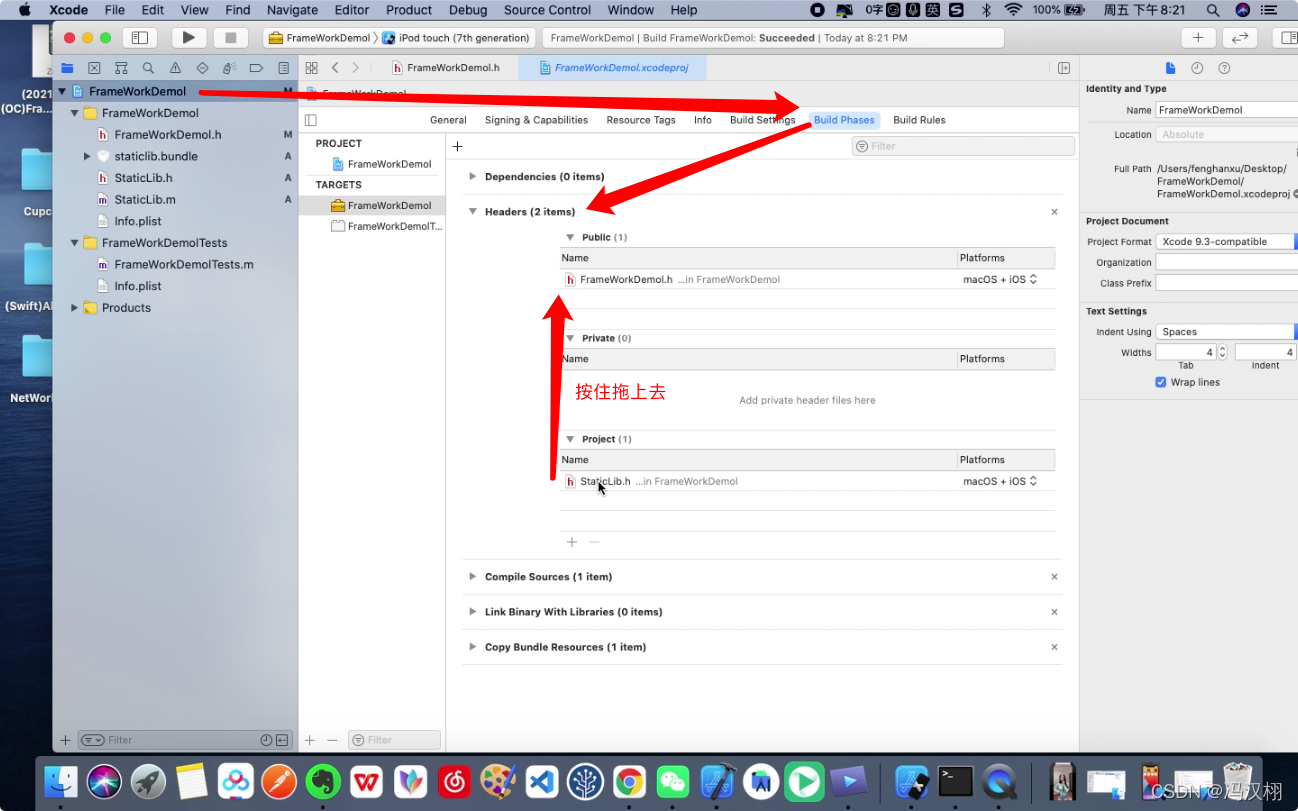The image size is (1298, 811).
Task: Add target with plus below targets list
Action: (310, 740)
